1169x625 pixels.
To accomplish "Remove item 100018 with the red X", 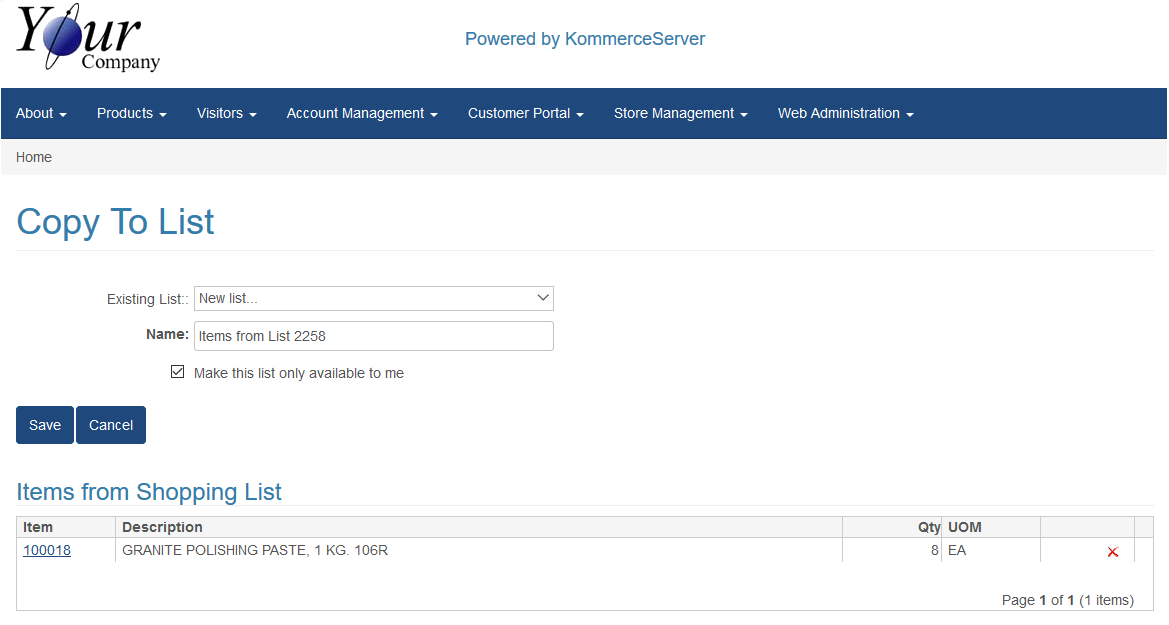I will pyautogui.click(x=1112, y=552).
